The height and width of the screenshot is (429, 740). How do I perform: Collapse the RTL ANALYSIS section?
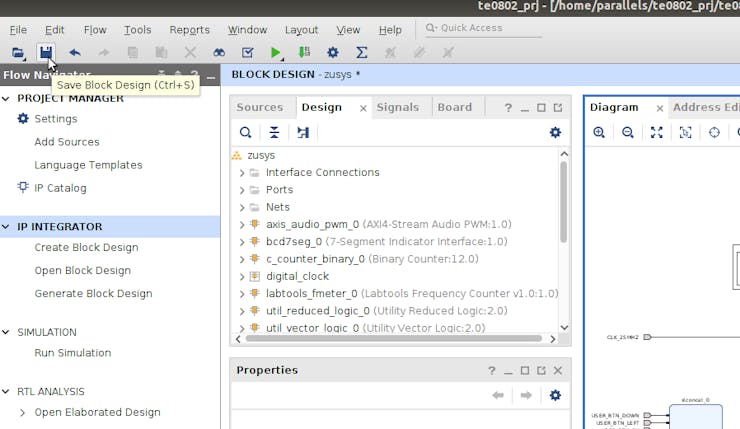[6, 391]
